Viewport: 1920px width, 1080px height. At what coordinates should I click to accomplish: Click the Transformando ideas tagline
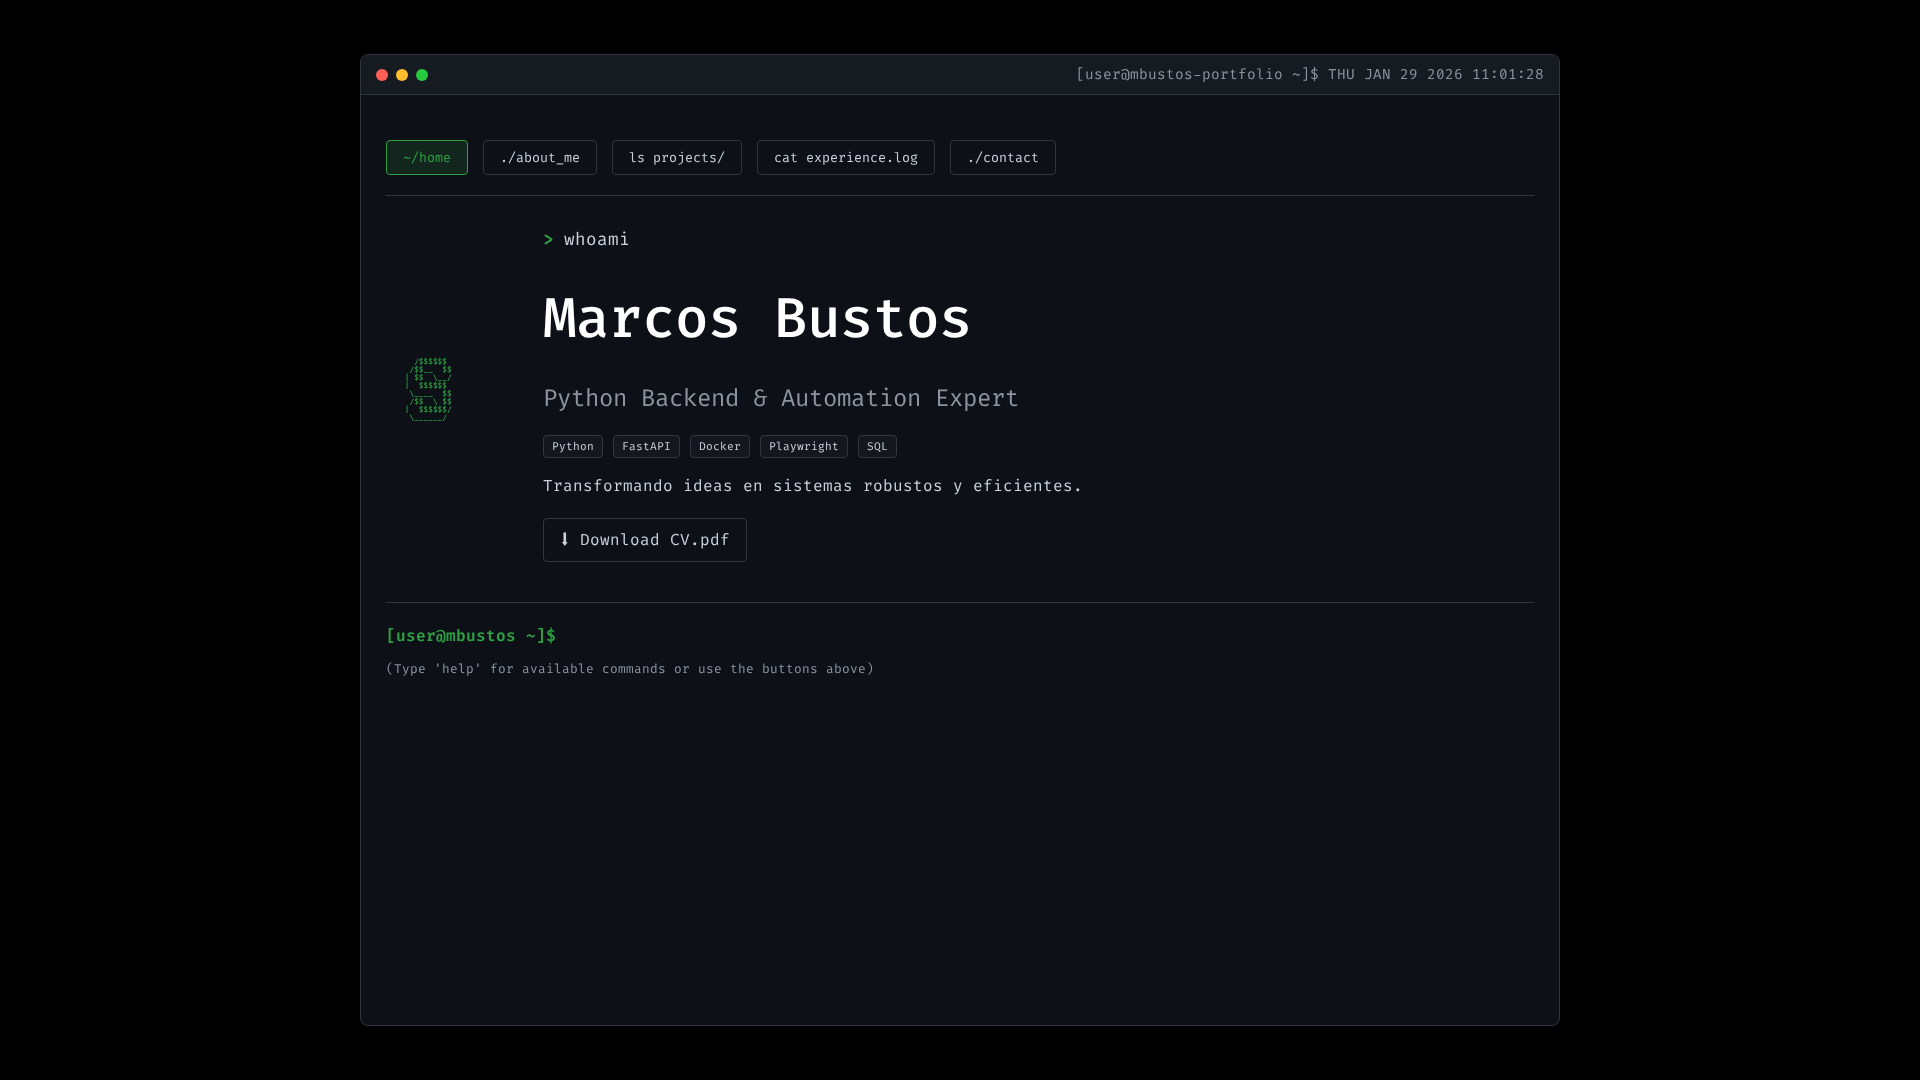pos(813,486)
